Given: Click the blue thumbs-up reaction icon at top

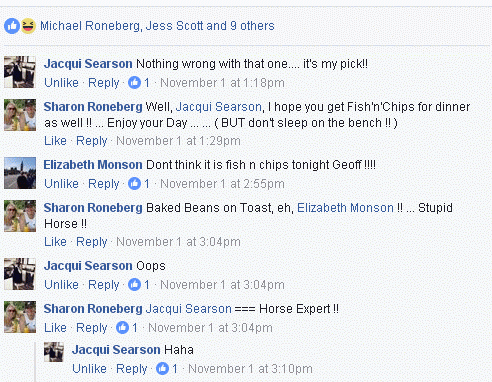Looking at the screenshot, I should click(12, 26).
